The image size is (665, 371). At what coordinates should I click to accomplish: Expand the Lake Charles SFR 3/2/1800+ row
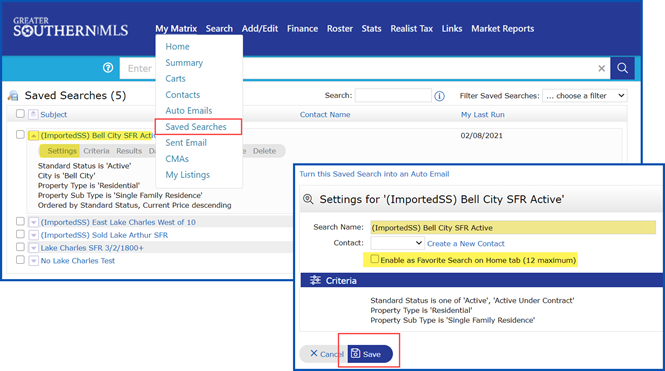click(x=34, y=248)
